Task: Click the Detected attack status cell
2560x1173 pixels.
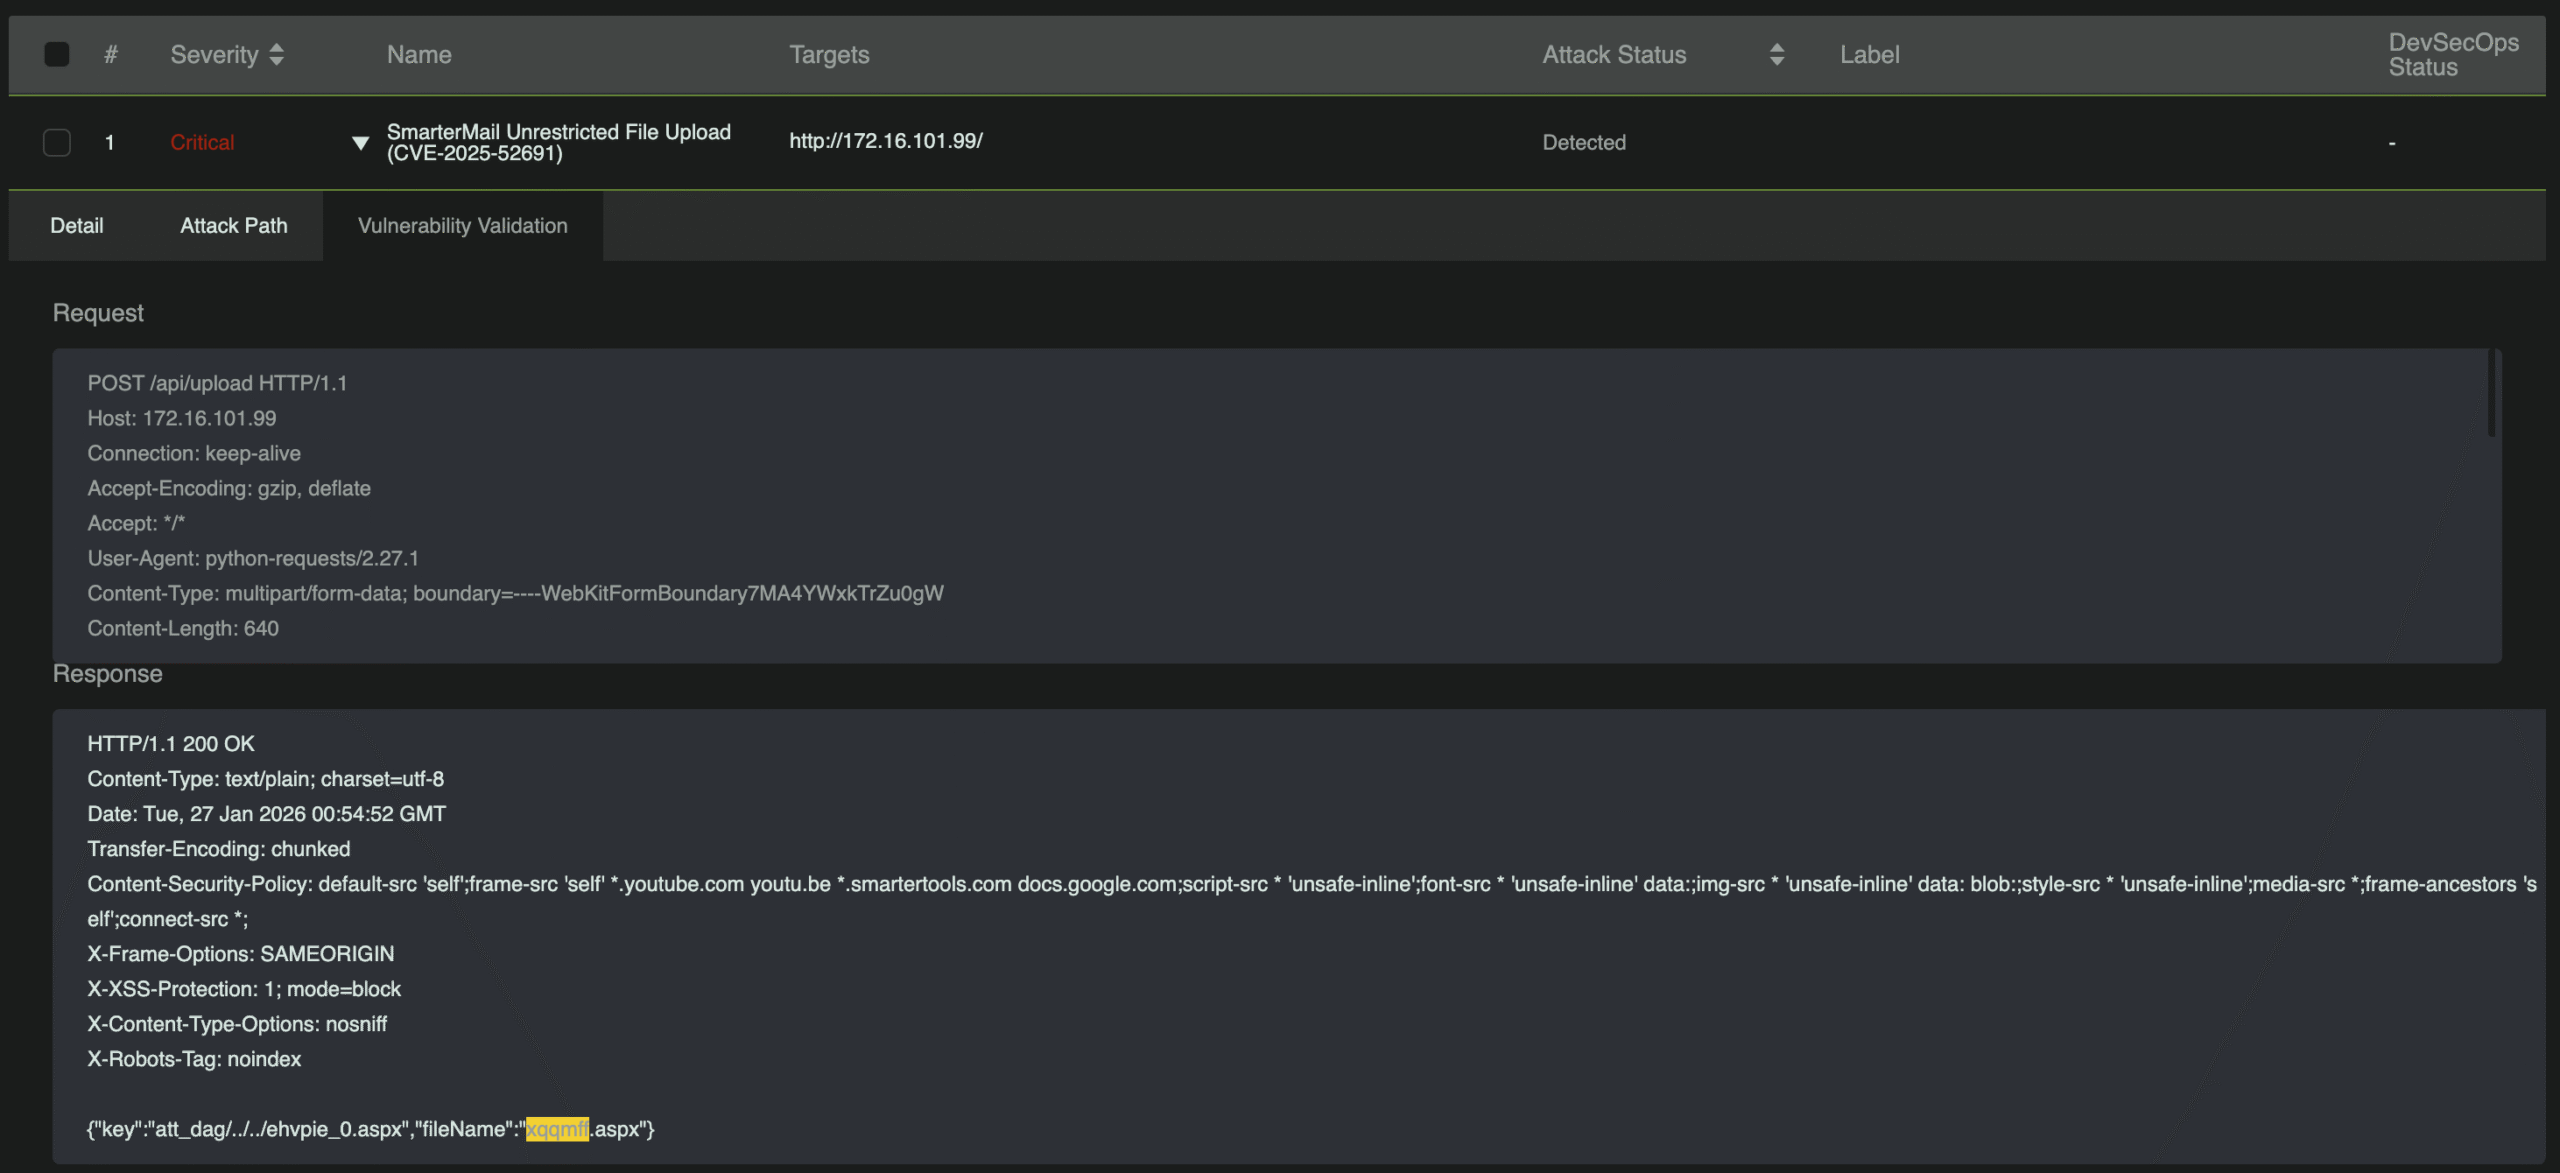Action: point(1583,142)
